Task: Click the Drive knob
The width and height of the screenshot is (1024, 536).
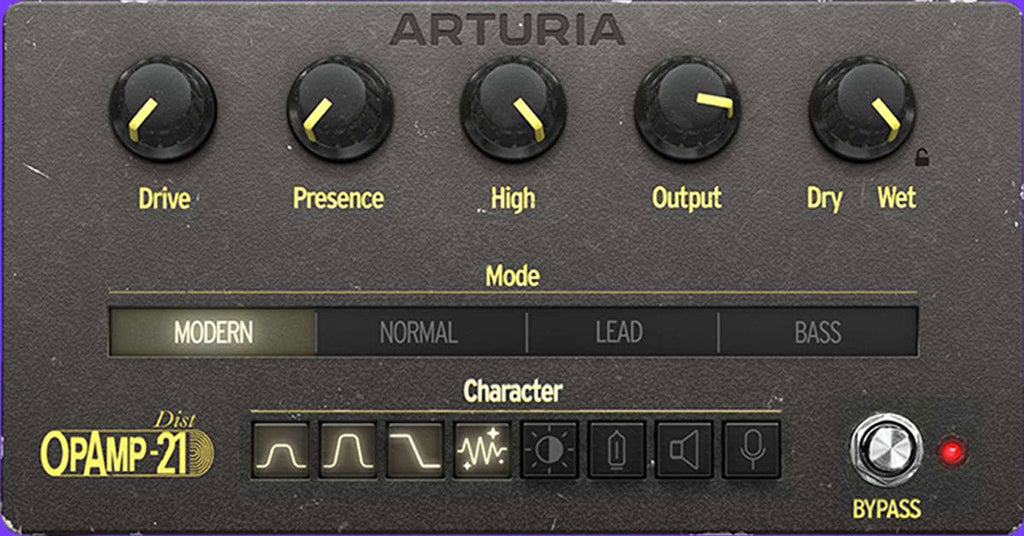Action: pos(163,108)
